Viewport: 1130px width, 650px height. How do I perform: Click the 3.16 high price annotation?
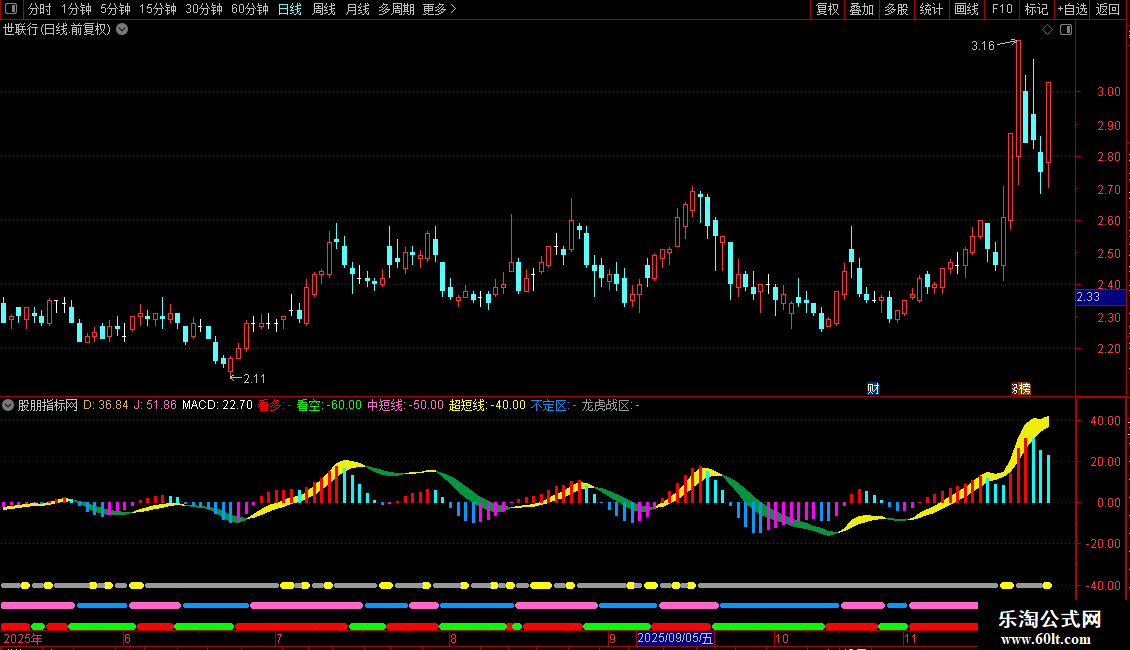pyautogui.click(x=982, y=46)
